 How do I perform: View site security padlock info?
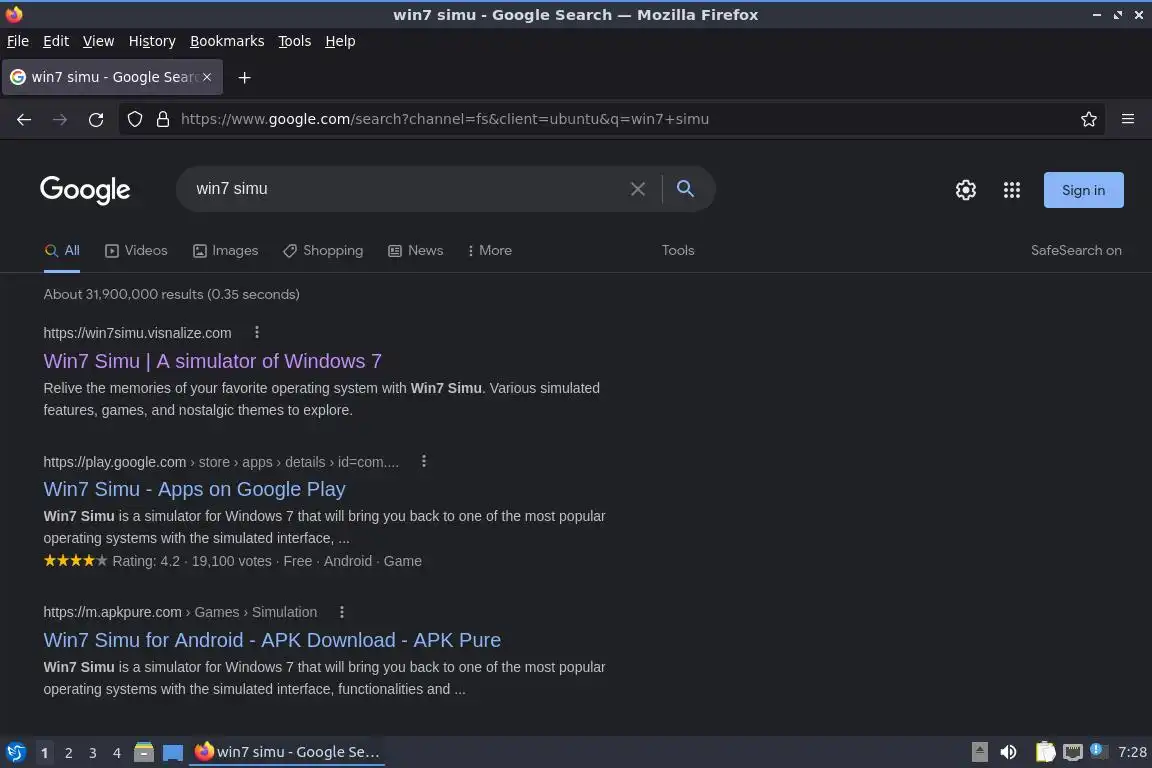163,119
